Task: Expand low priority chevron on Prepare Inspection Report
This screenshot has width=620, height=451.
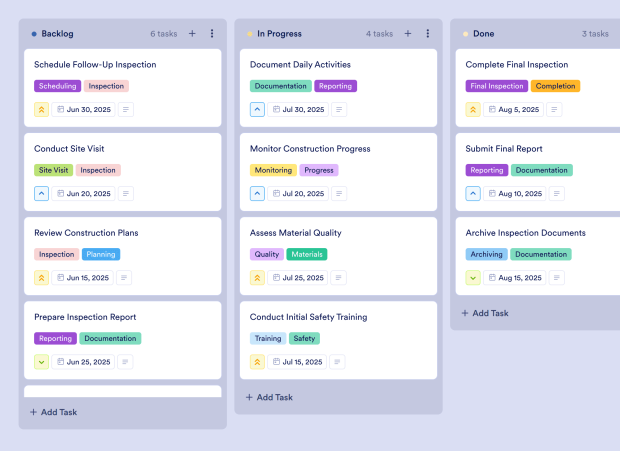Action: coord(41,362)
